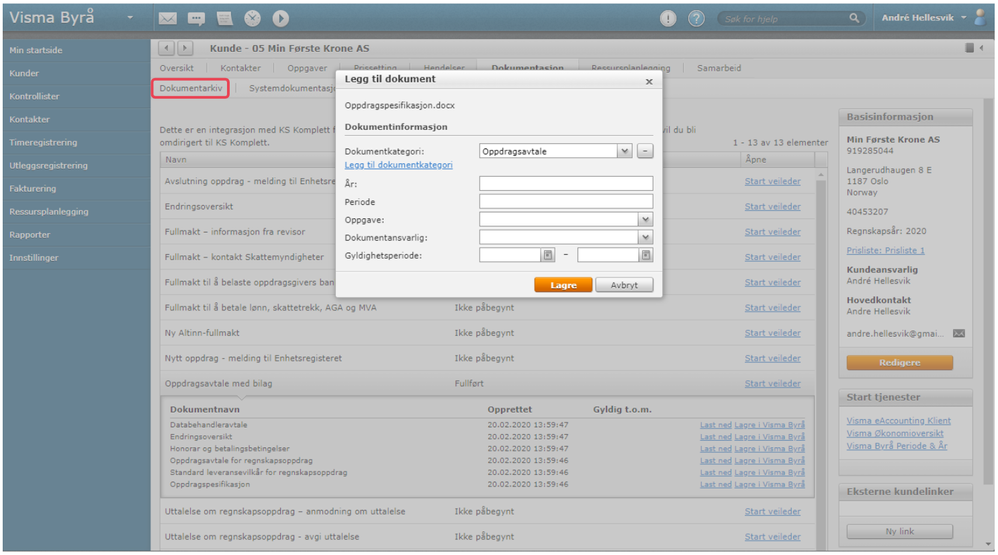Switch to the Systemdokumentasjon subtab

point(292,88)
